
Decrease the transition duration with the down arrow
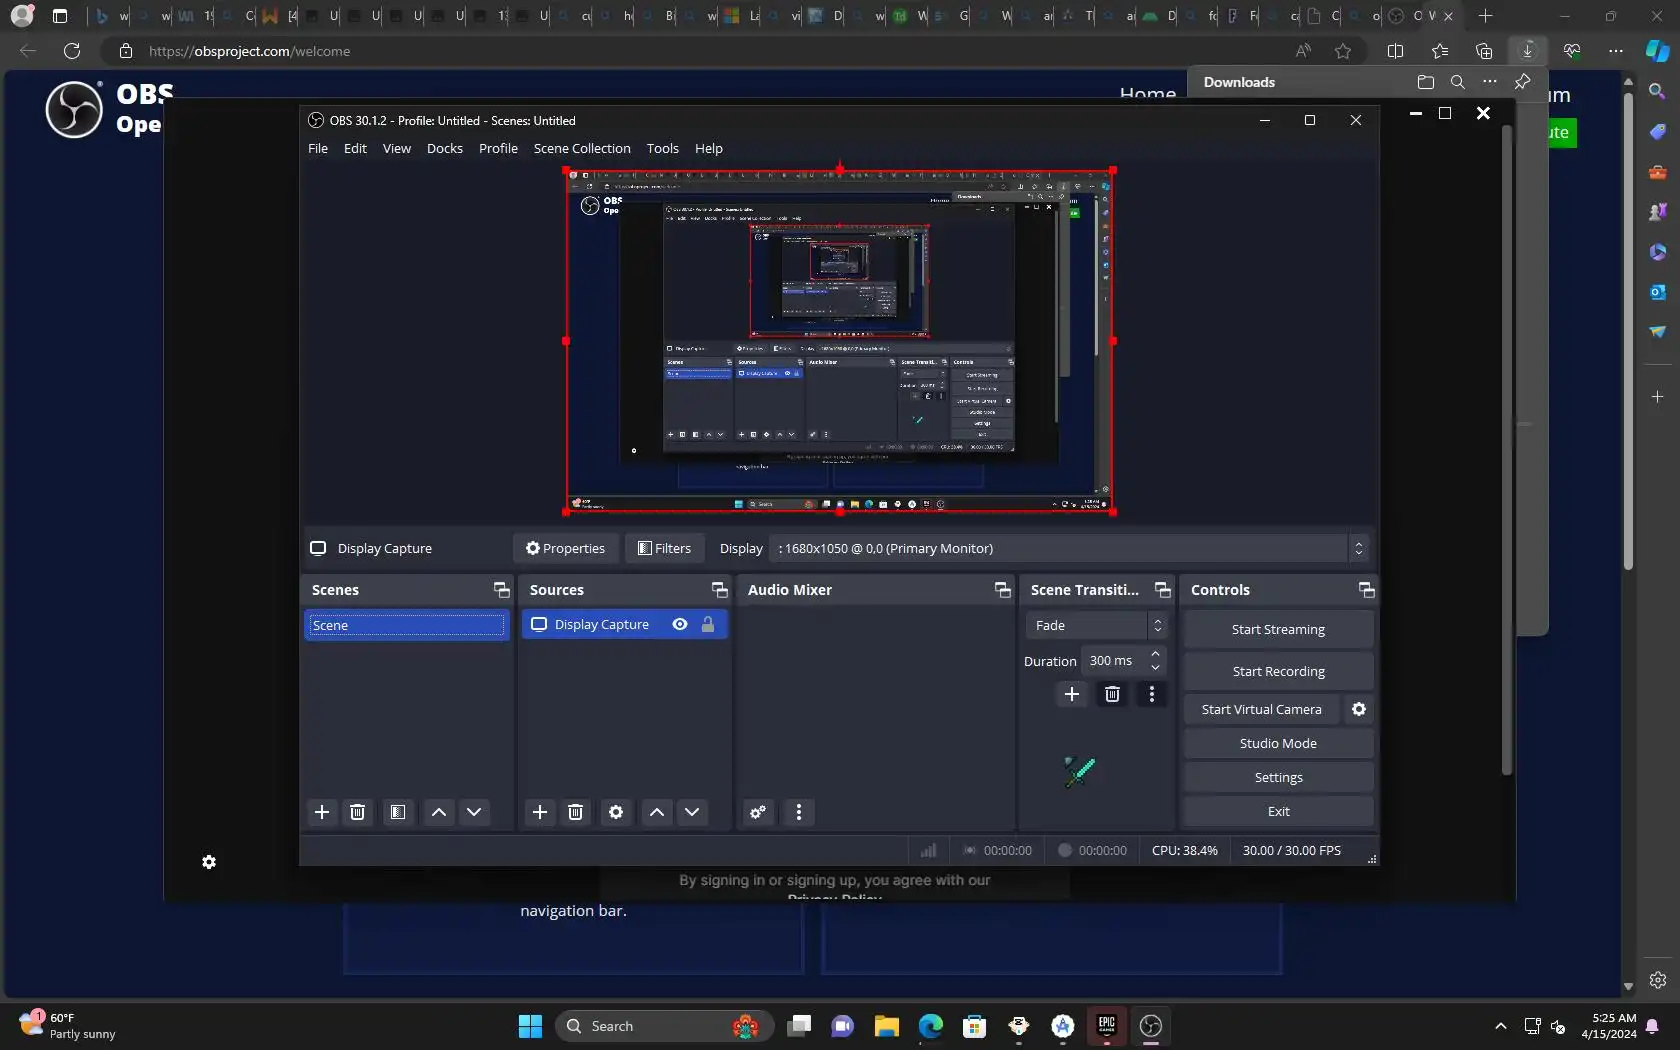pos(1156,667)
